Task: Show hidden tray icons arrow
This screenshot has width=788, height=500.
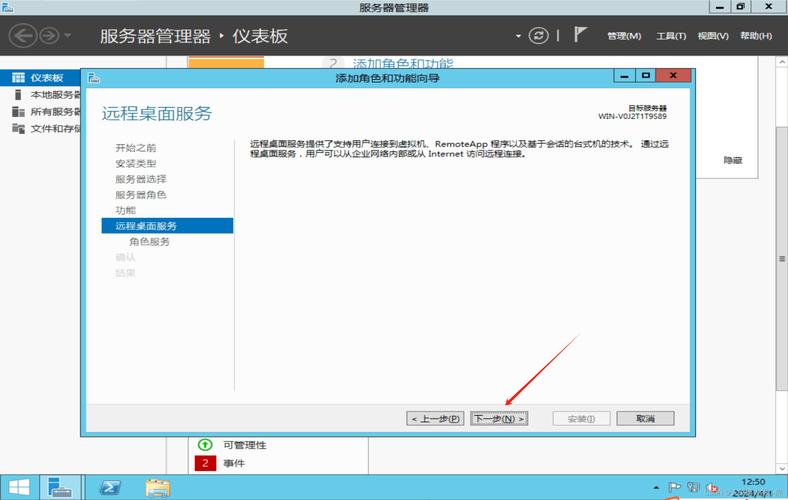Action: point(656,487)
